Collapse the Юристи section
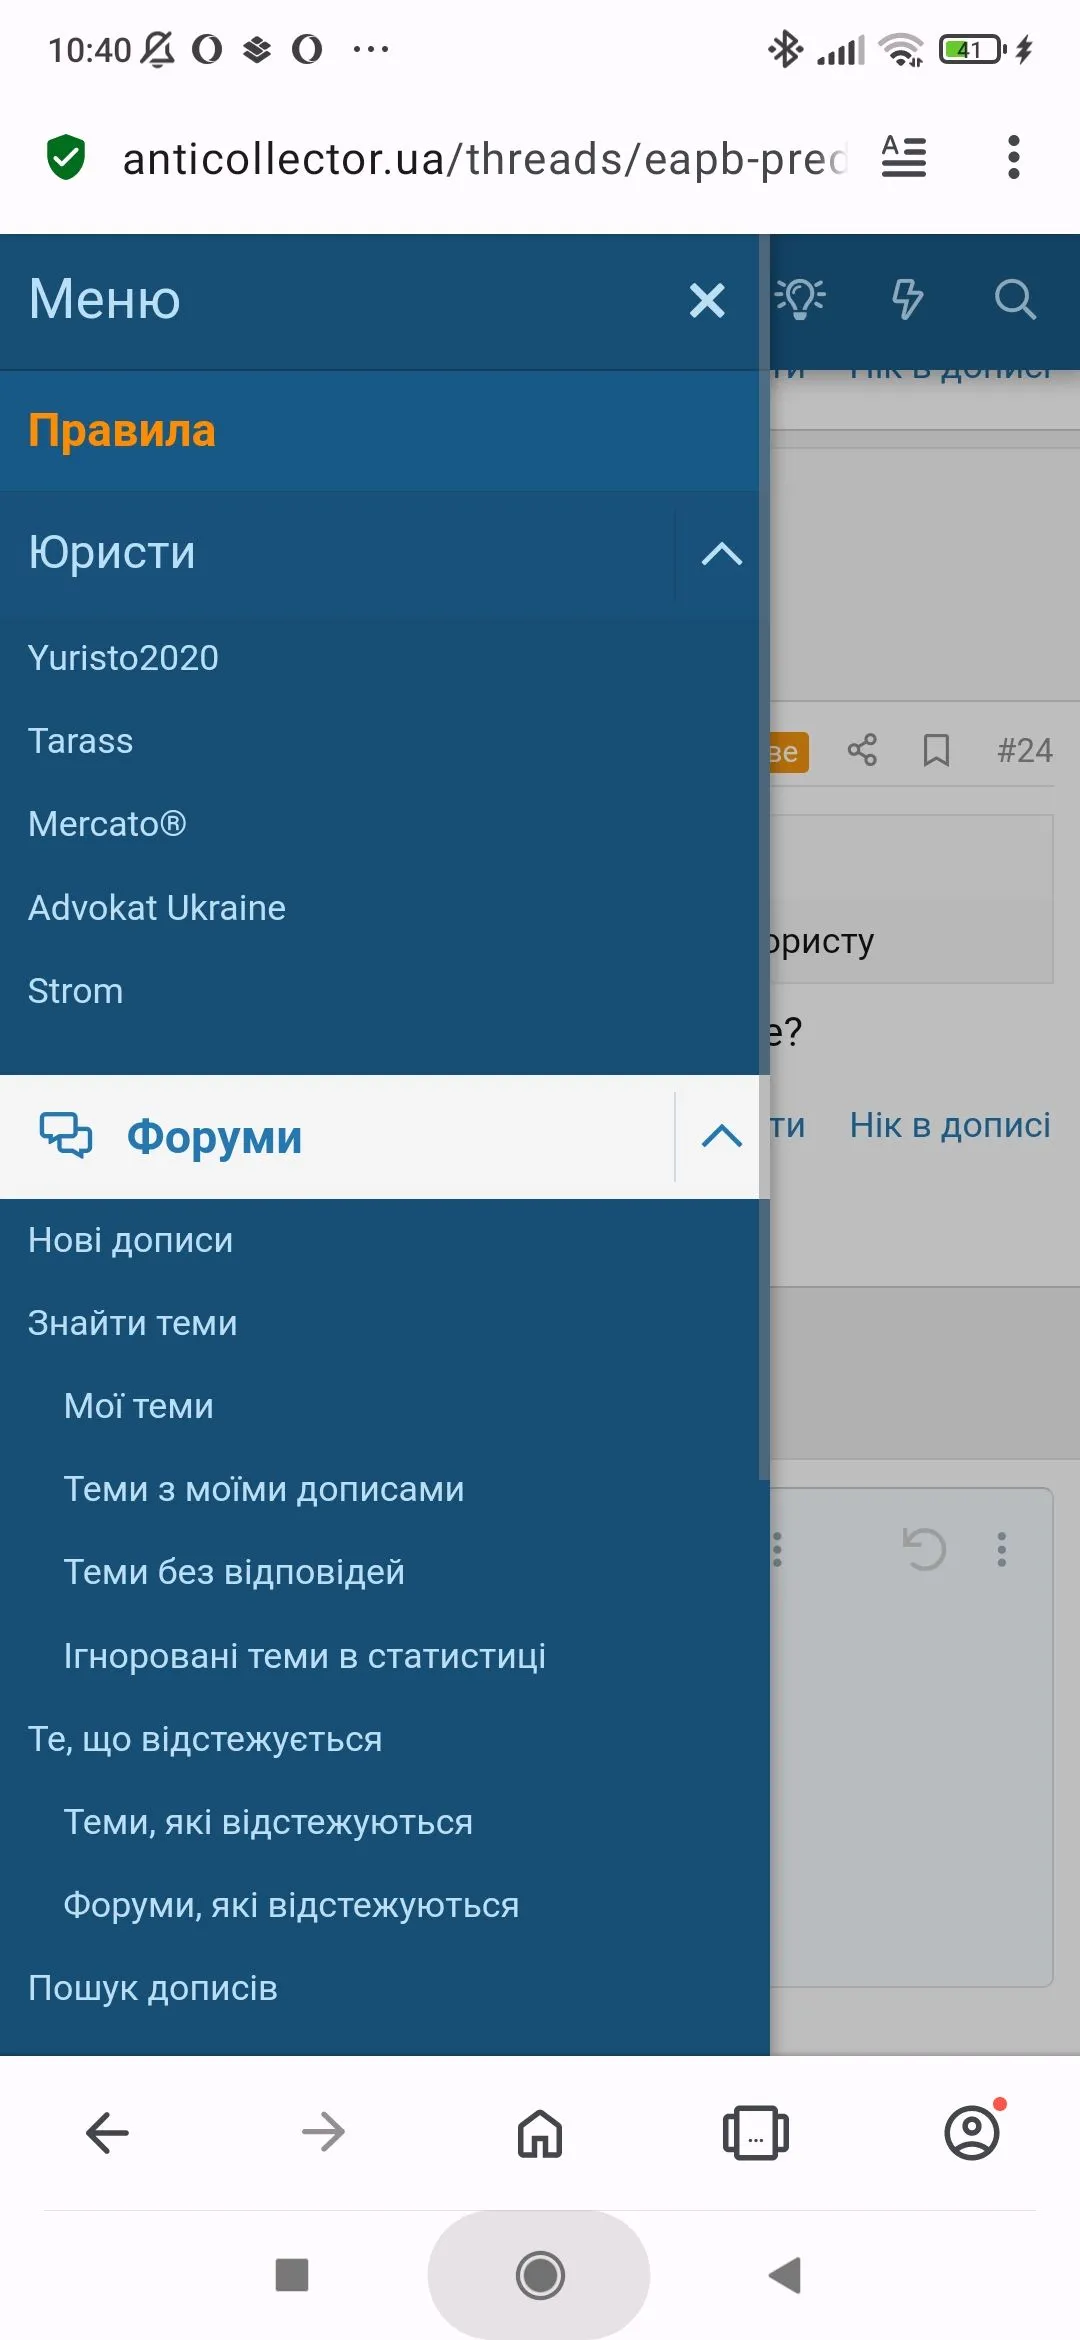Screen dimensions: 1080x2340 click(x=721, y=553)
